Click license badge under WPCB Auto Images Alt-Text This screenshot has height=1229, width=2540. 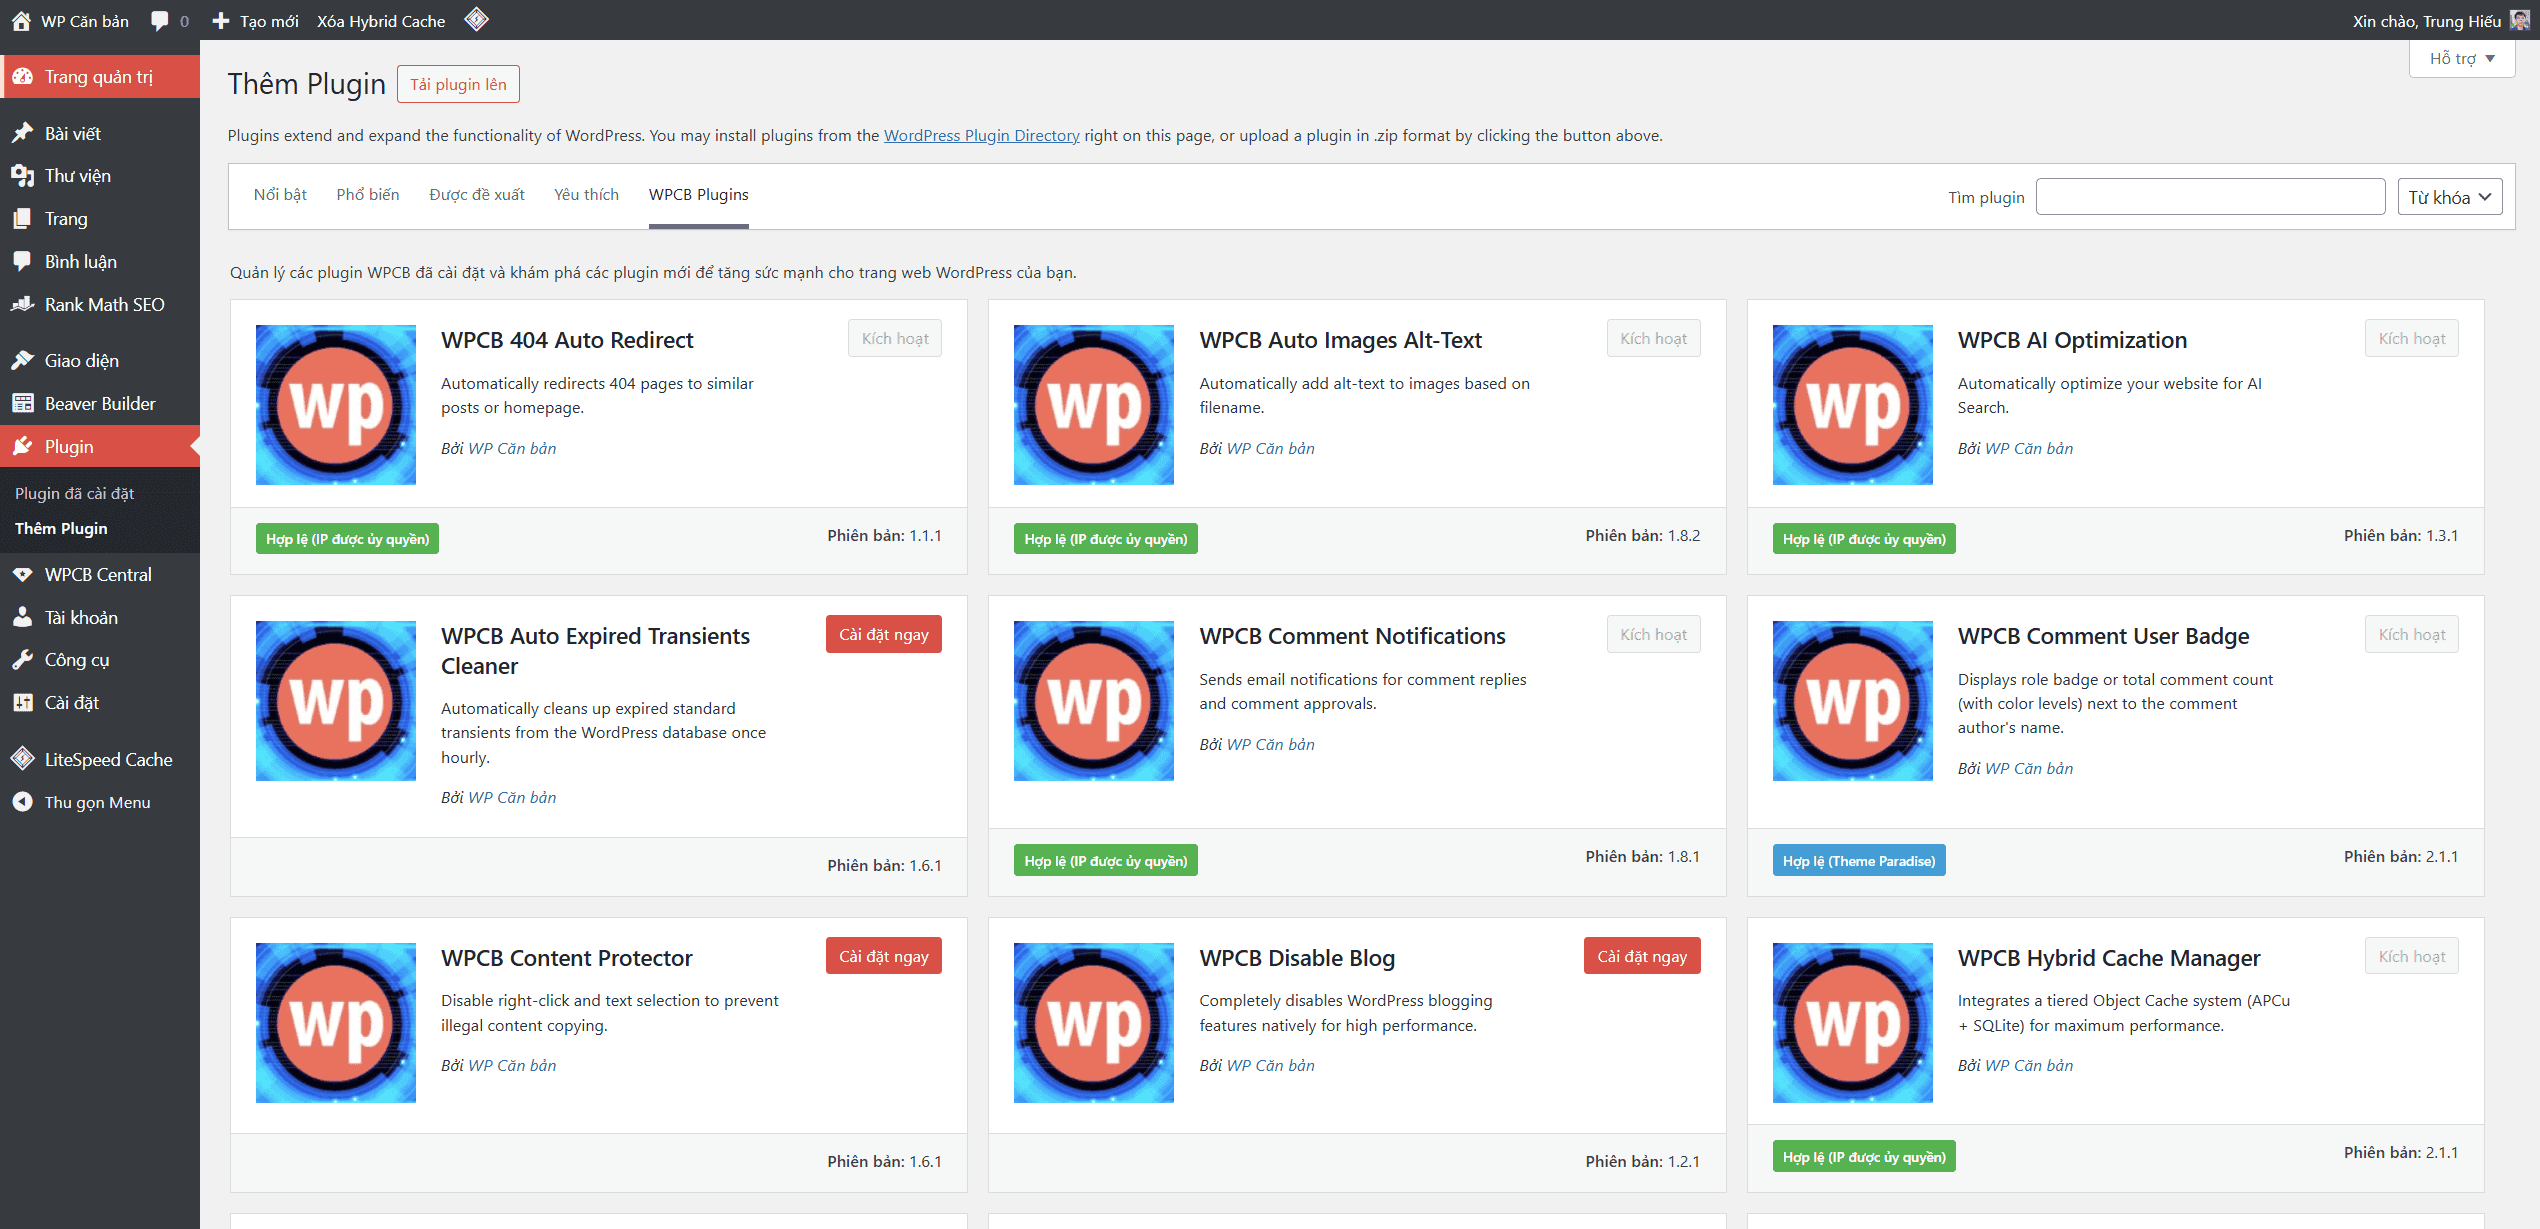point(1106,539)
